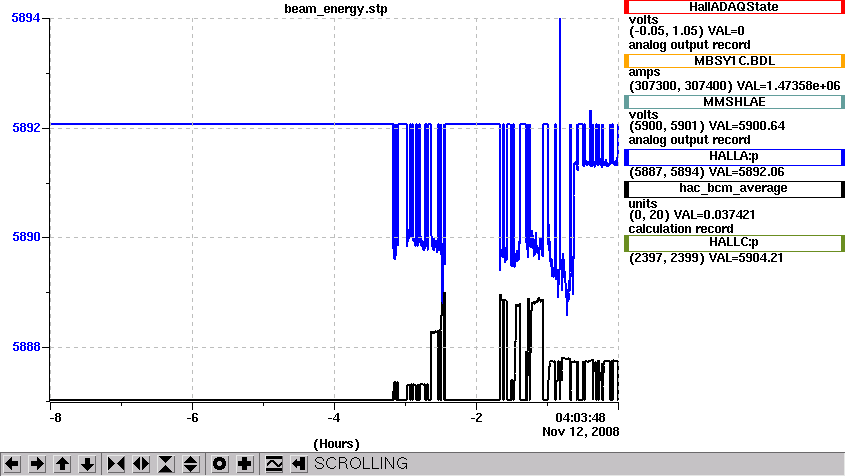
Task: Click the -4 hours x-axis label
Action: (334, 418)
